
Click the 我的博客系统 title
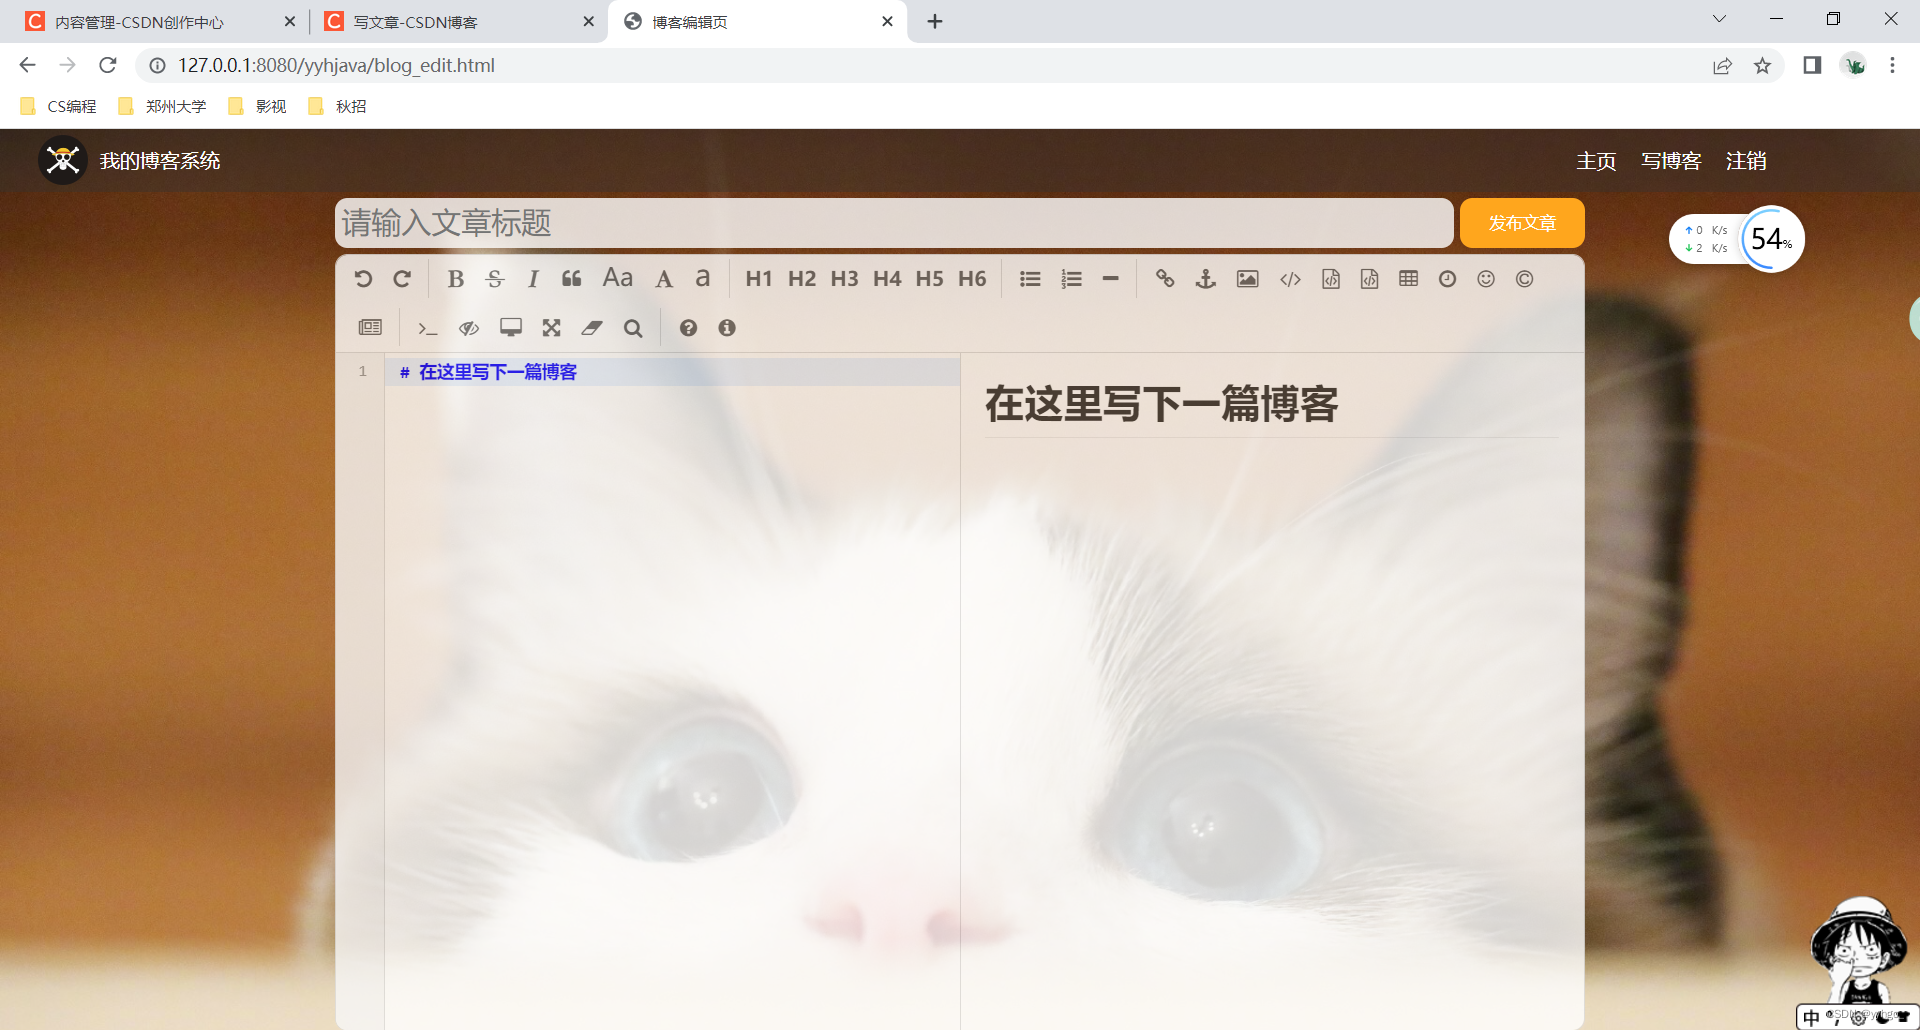[160, 161]
